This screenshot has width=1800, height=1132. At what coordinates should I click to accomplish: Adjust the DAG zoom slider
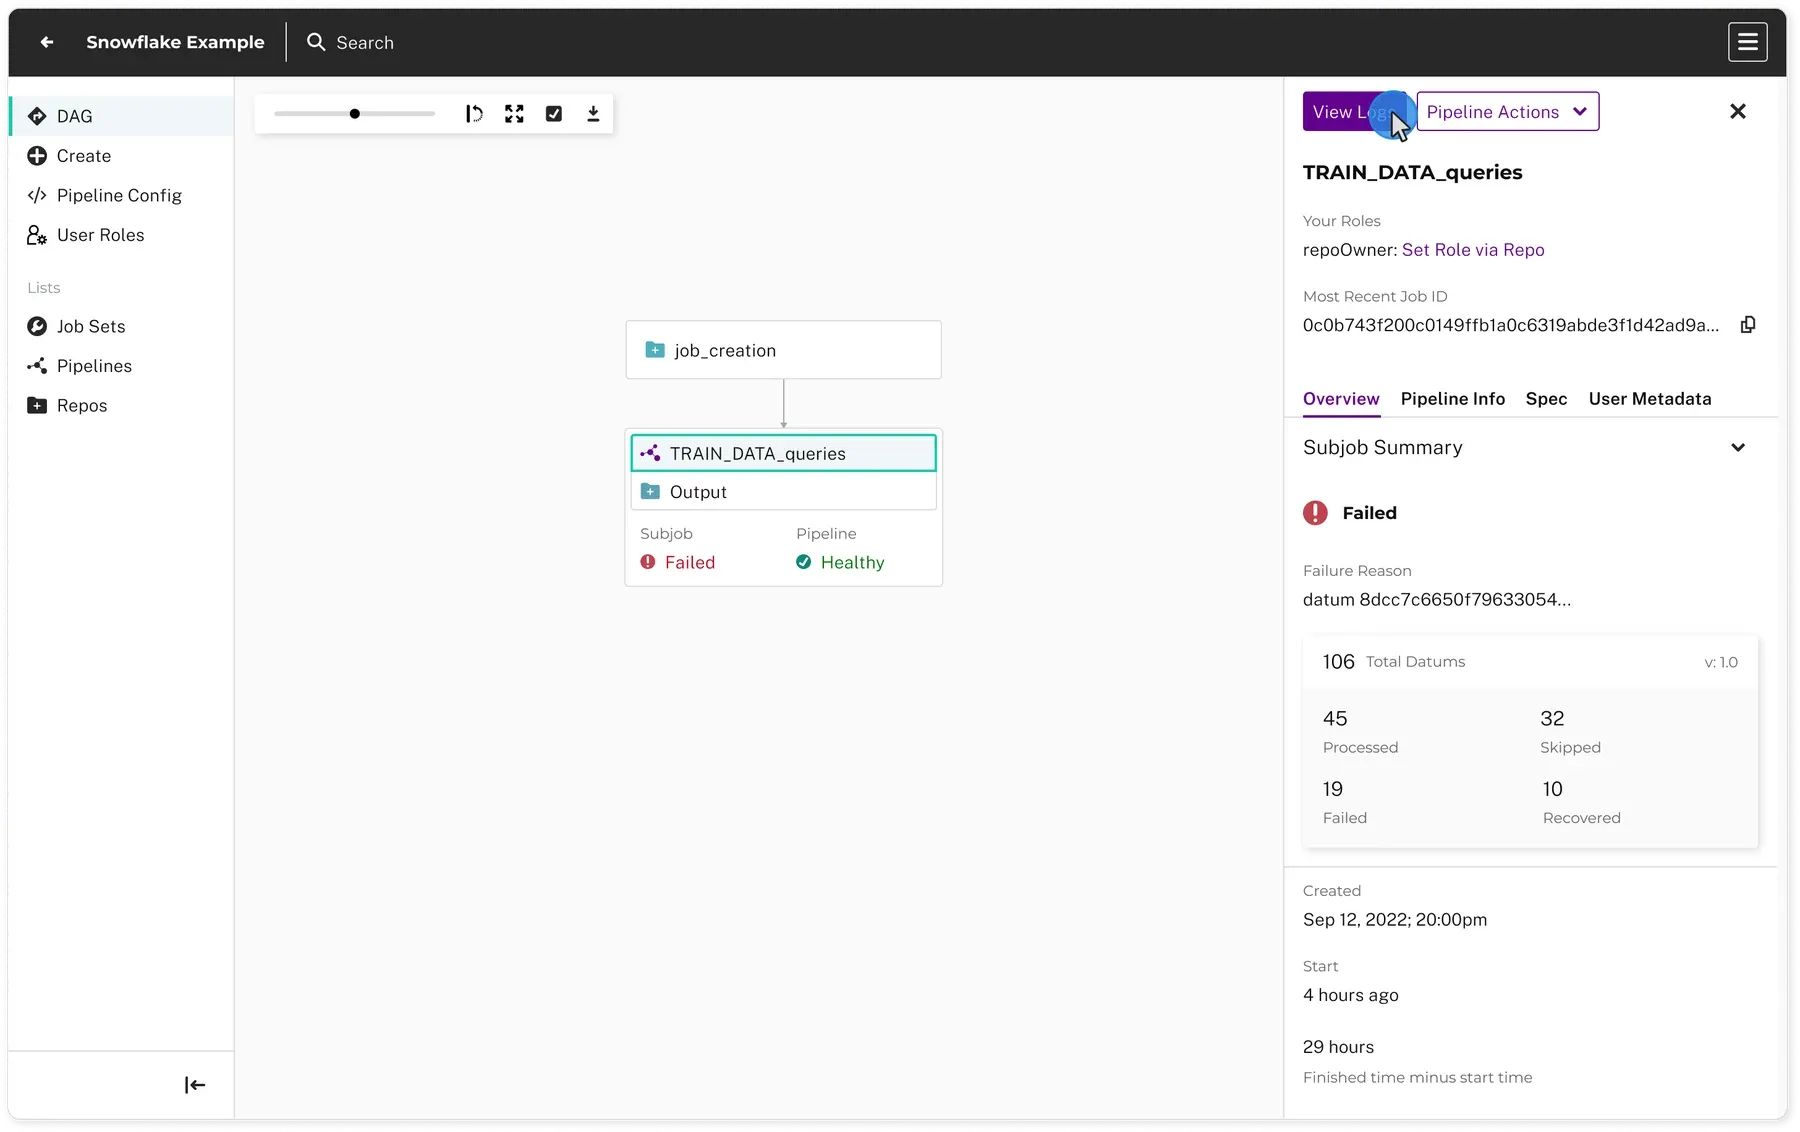pyautogui.click(x=354, y=114)
